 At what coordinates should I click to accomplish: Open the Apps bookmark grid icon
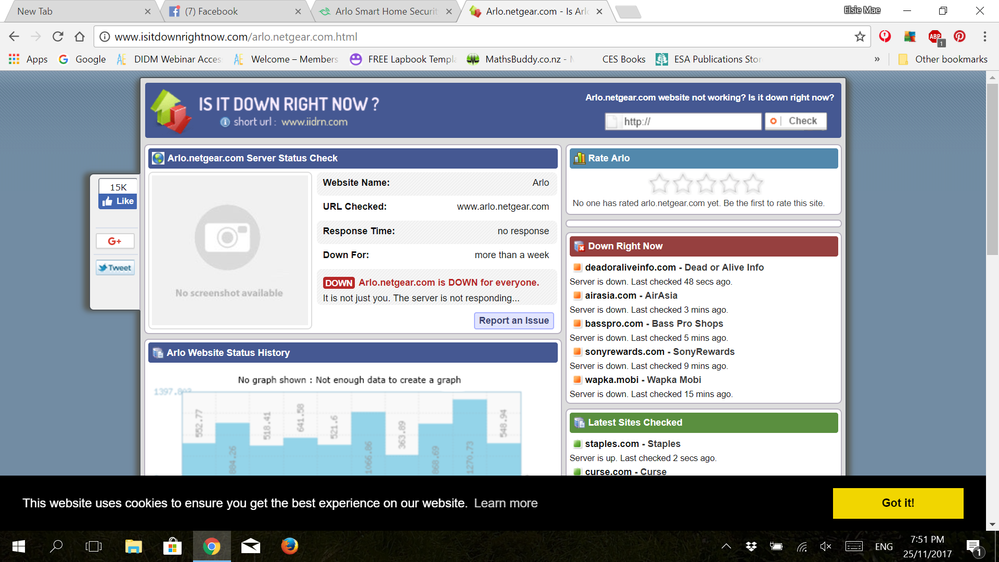[x=14, y=59]
